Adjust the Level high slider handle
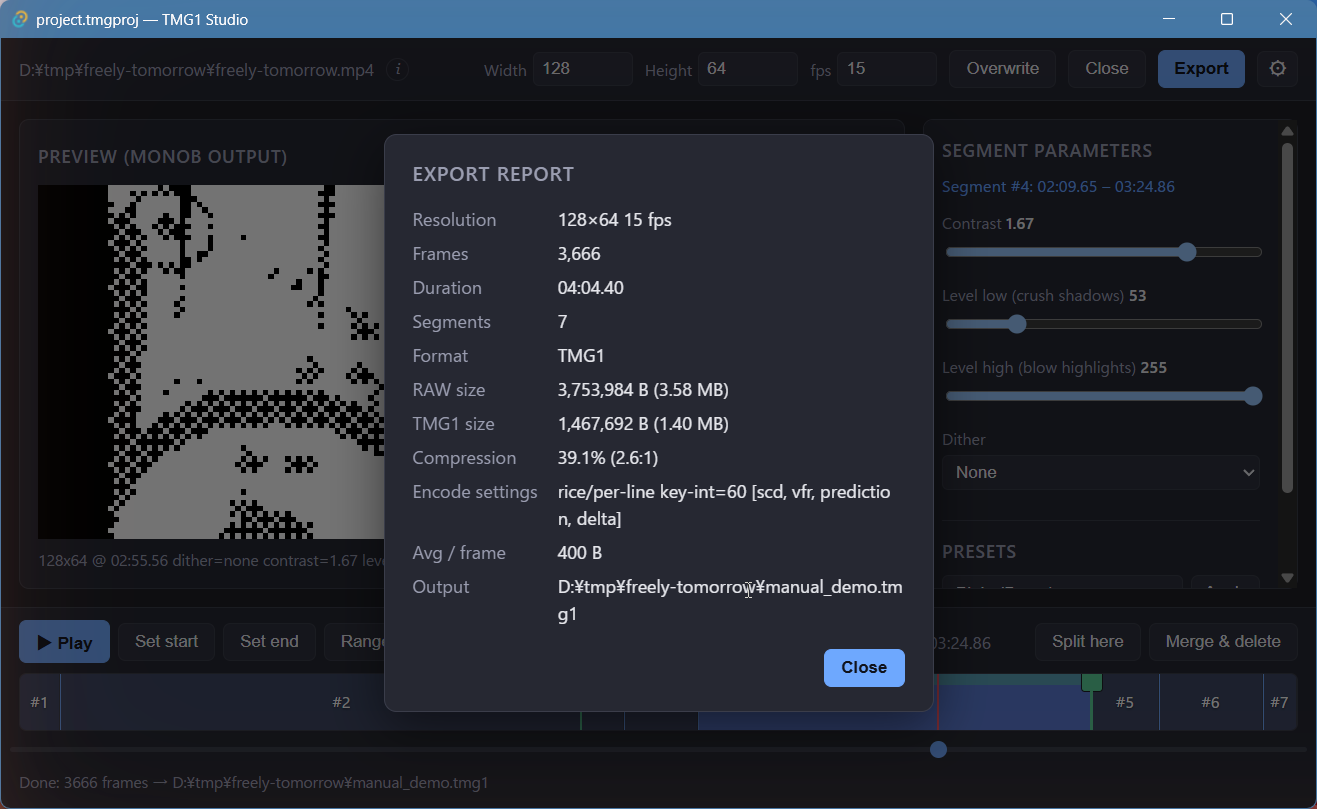This screenshot has width=1317, height=809. click(x=1253, y=396)
